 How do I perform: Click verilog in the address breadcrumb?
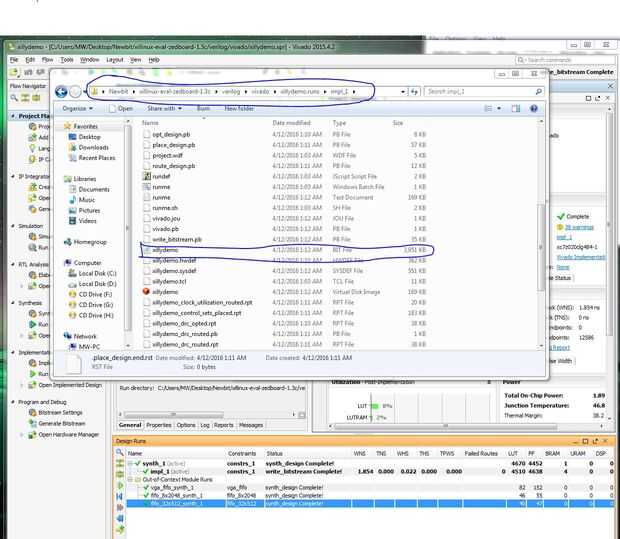click(231, 92)
